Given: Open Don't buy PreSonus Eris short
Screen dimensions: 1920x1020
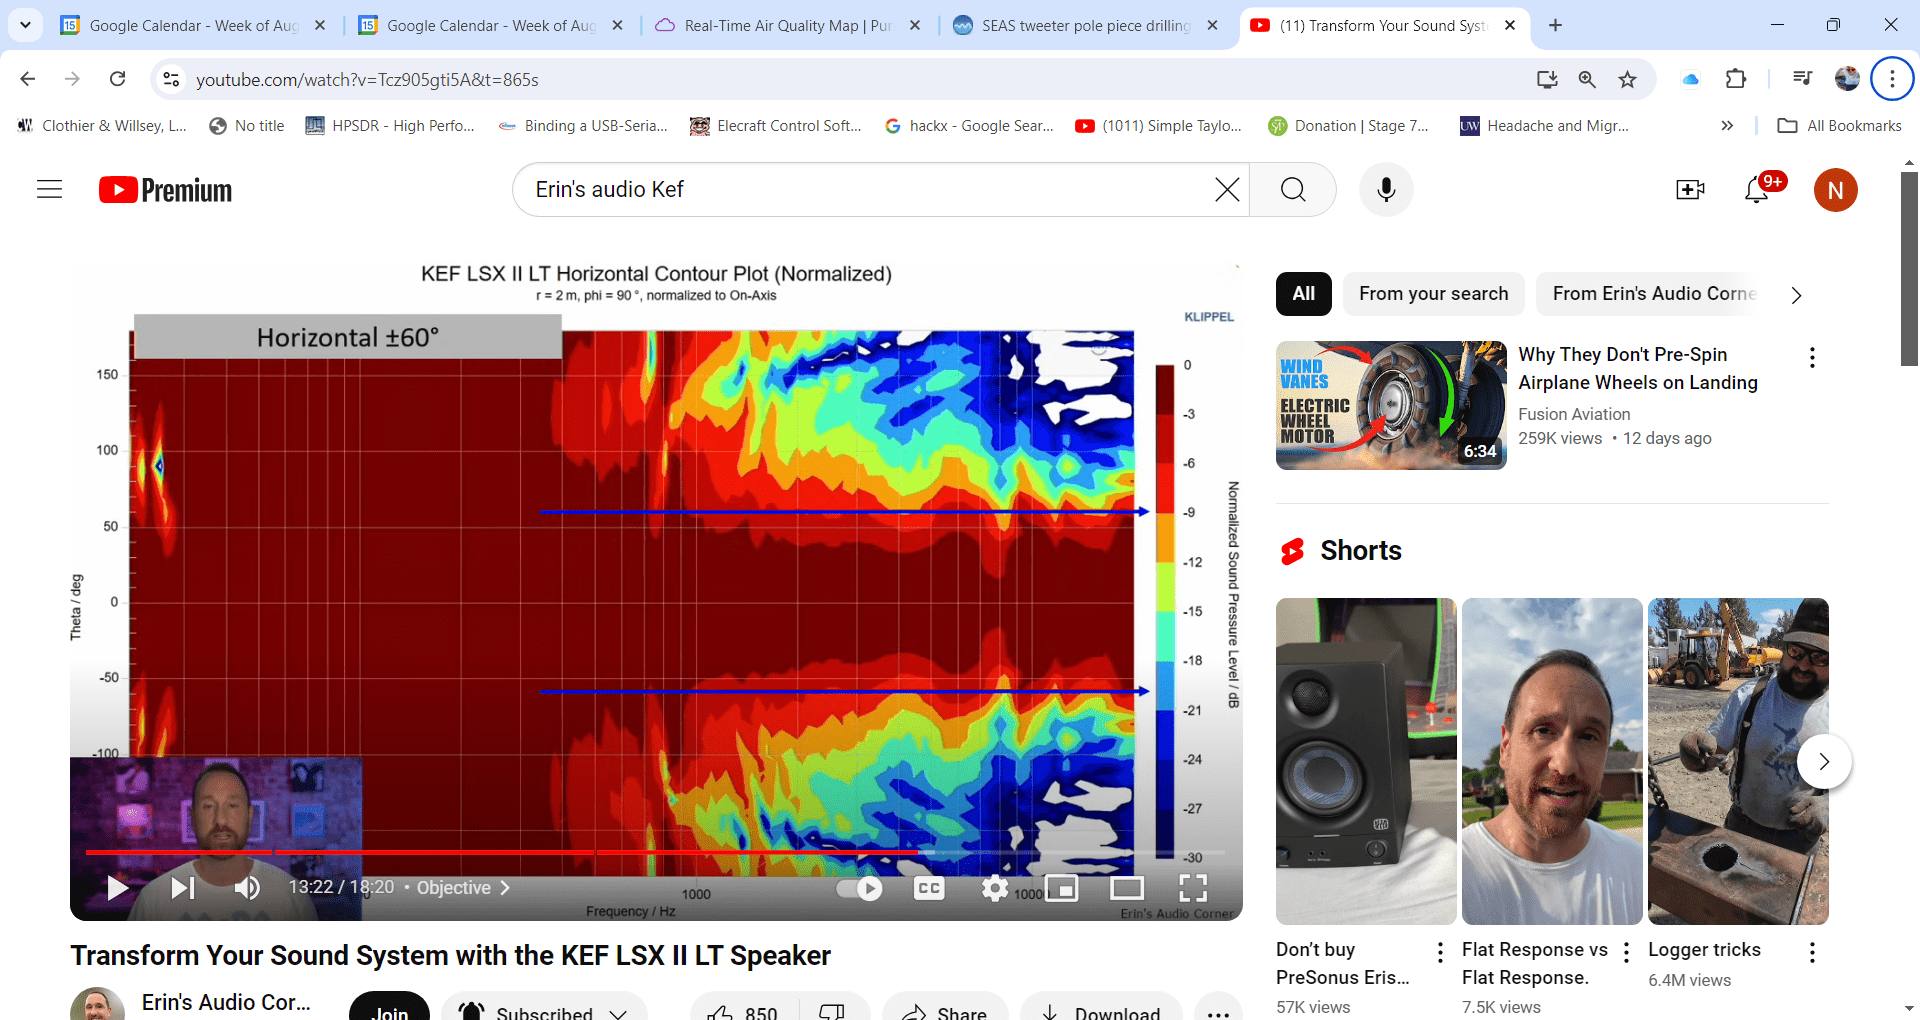Looking at the screenshot, I should (x=1366, y=761).
